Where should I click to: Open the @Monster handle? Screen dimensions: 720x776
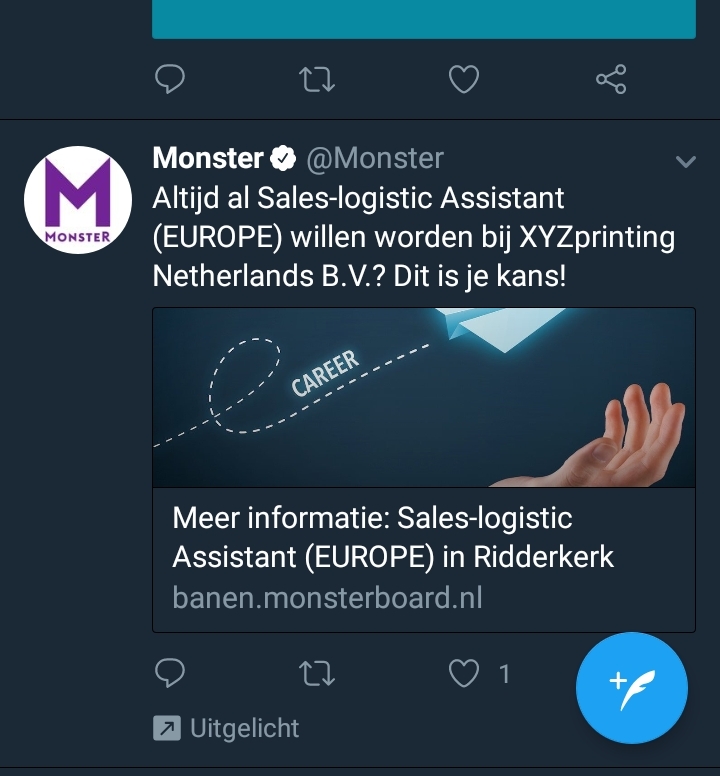coord(375,158)
